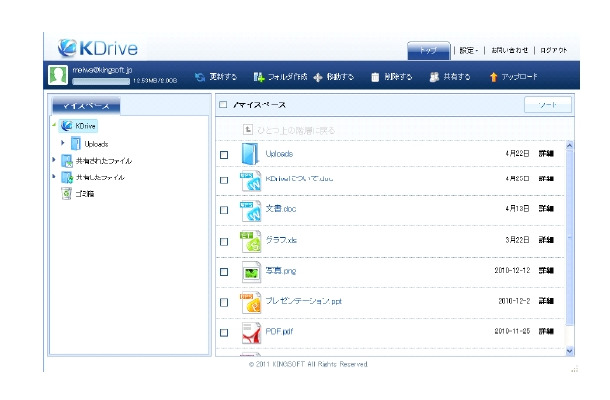The image size is (610, 400).
Task: Click 詳細 for the Uploads row
Action: pyautogui.click(x=546, y=154)
